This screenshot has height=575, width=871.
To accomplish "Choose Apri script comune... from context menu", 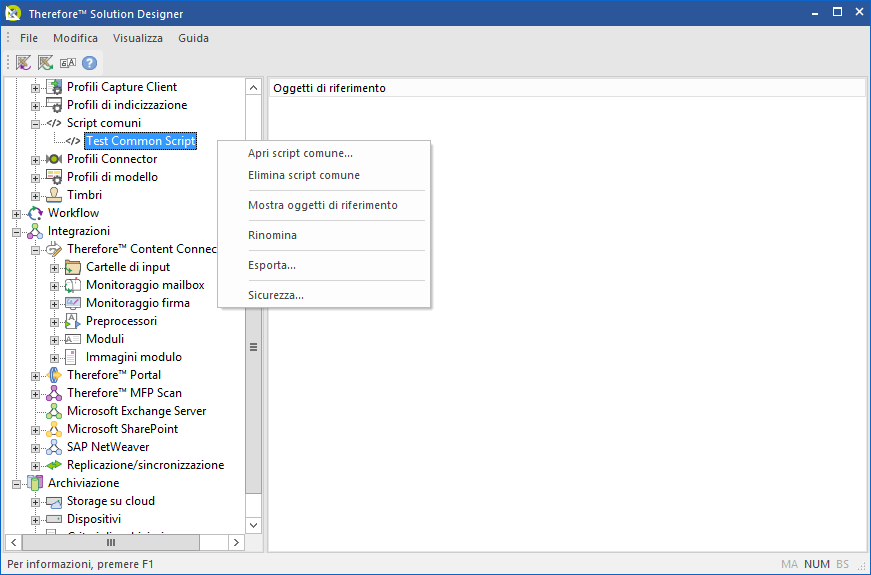I will [x=324, y=153].
